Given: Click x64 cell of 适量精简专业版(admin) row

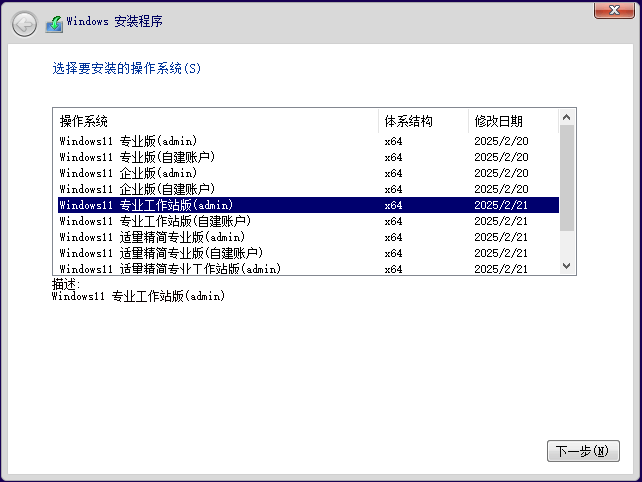Looking at the screenshot, I should click(x=393, y=237).
